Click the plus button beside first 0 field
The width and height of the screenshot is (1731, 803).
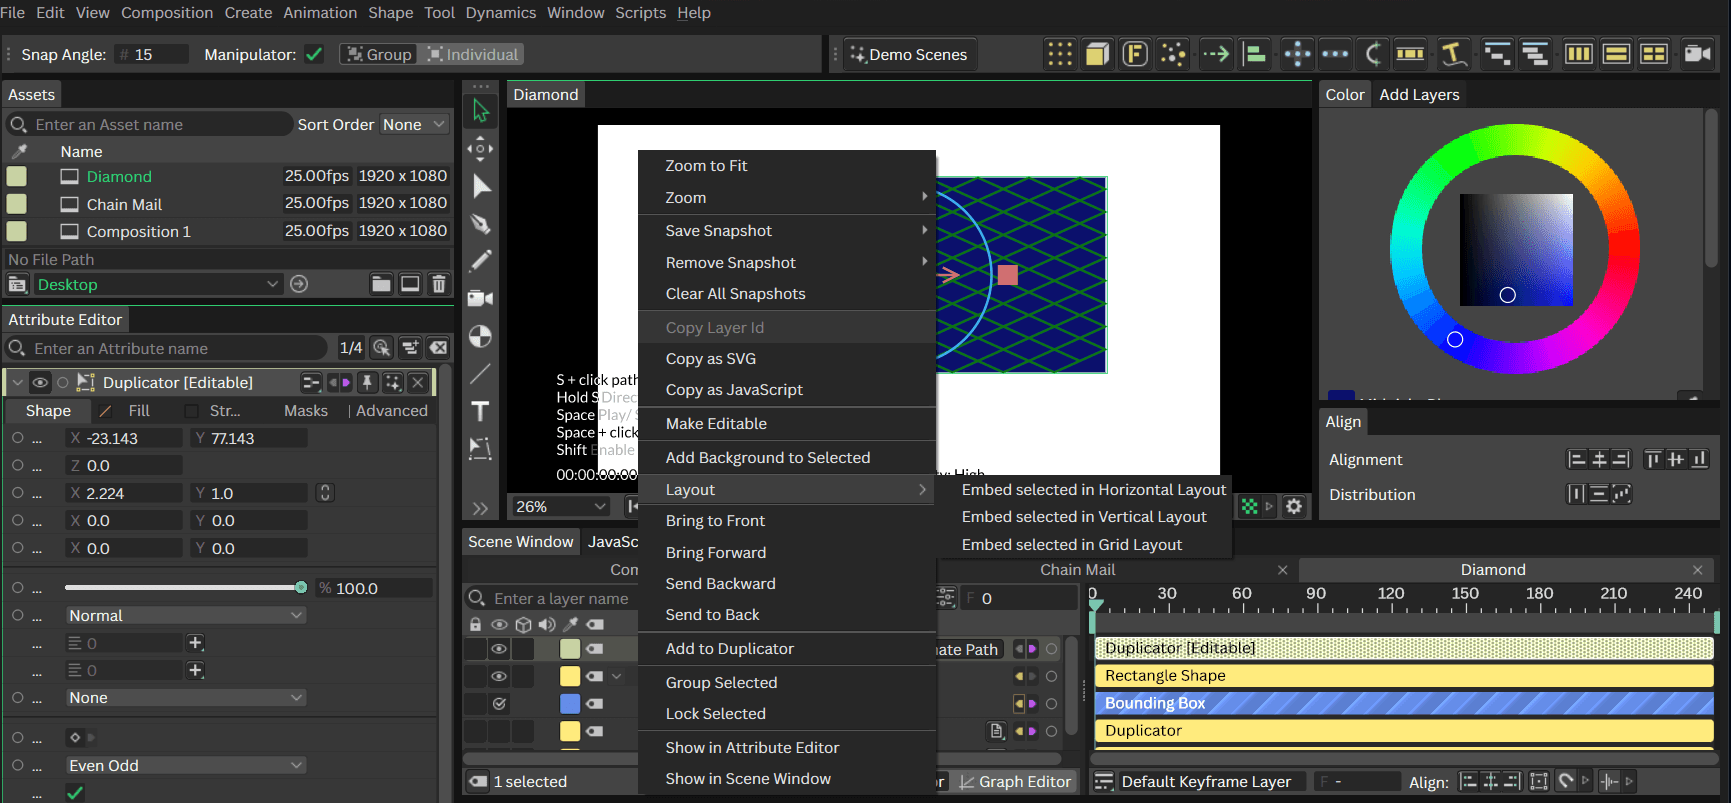tap(196, 643)
